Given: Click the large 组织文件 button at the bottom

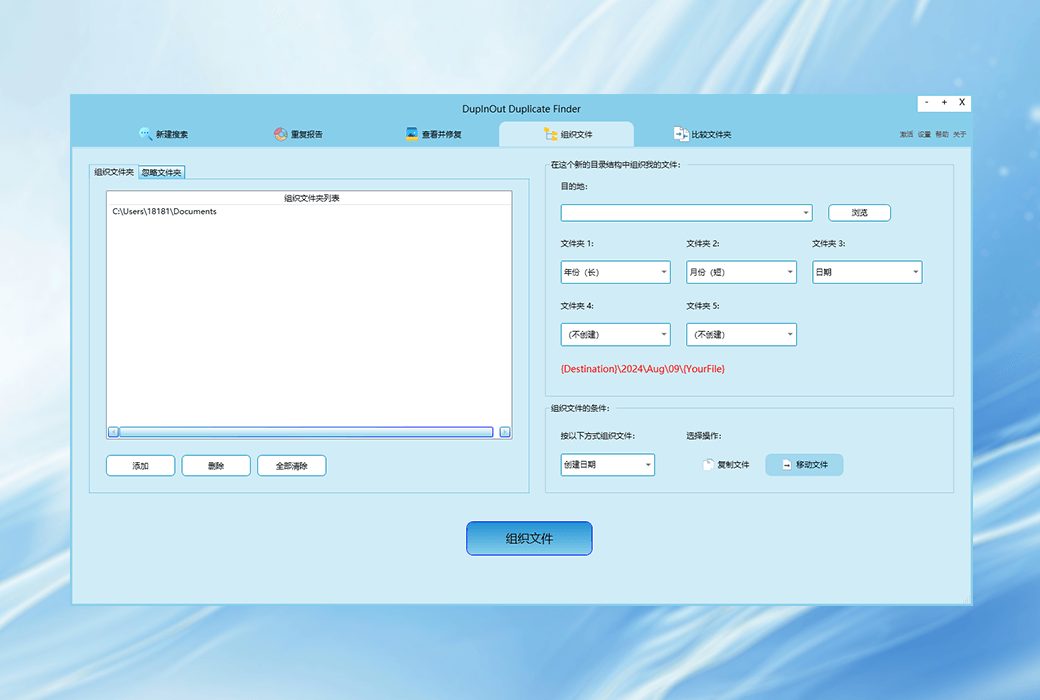Looking at the screenshot, I should pos(529,538).
